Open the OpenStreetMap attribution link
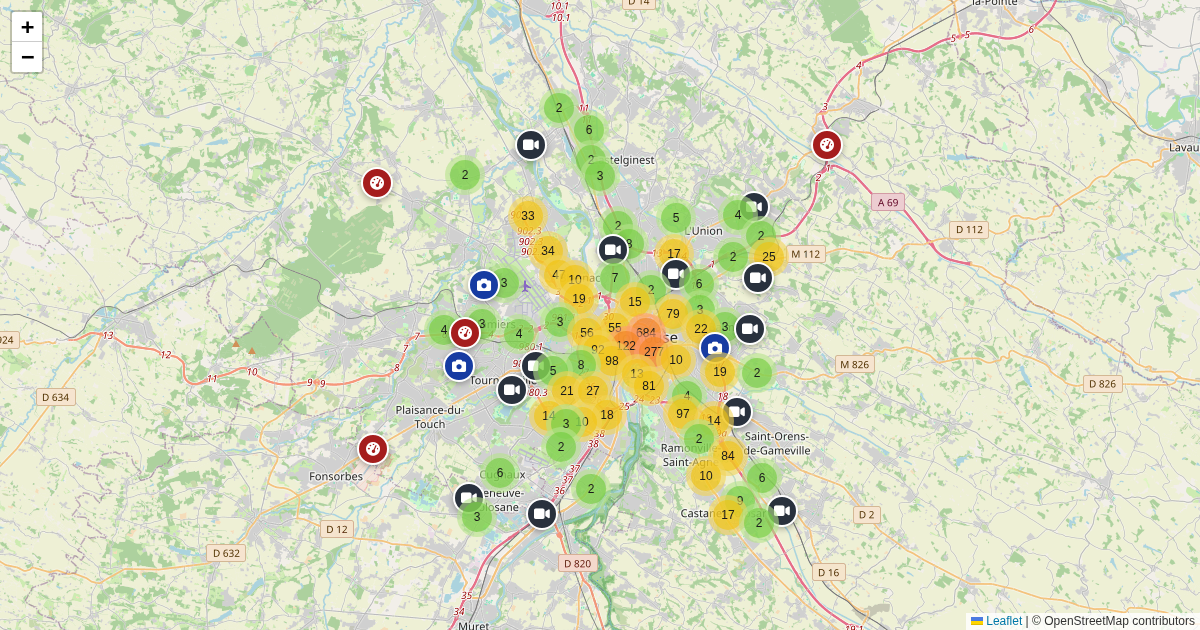 point(1119,621)
